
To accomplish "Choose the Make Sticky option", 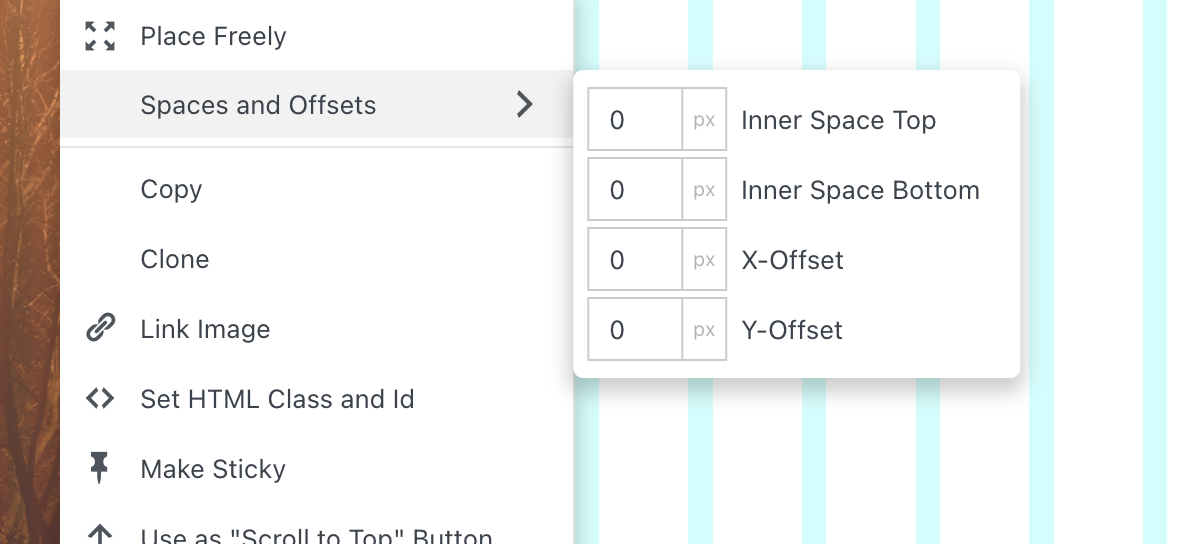I will [x=213, y=469].
